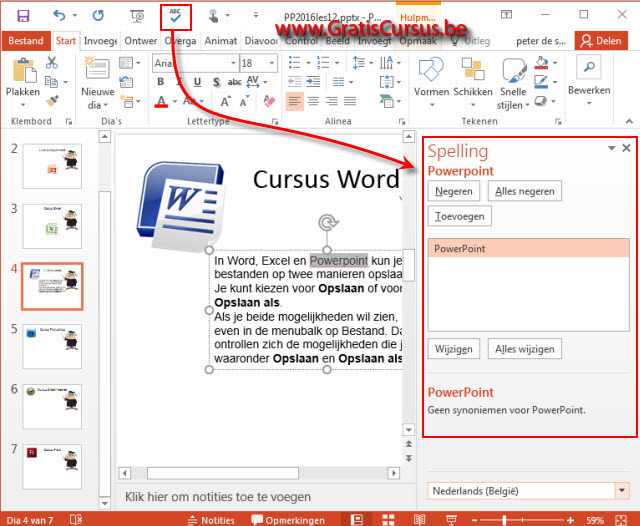Open Vormen shapes gallery
The width and height of the screenshot is (640, 526).
pyautogui.click(x=431, y=83)
